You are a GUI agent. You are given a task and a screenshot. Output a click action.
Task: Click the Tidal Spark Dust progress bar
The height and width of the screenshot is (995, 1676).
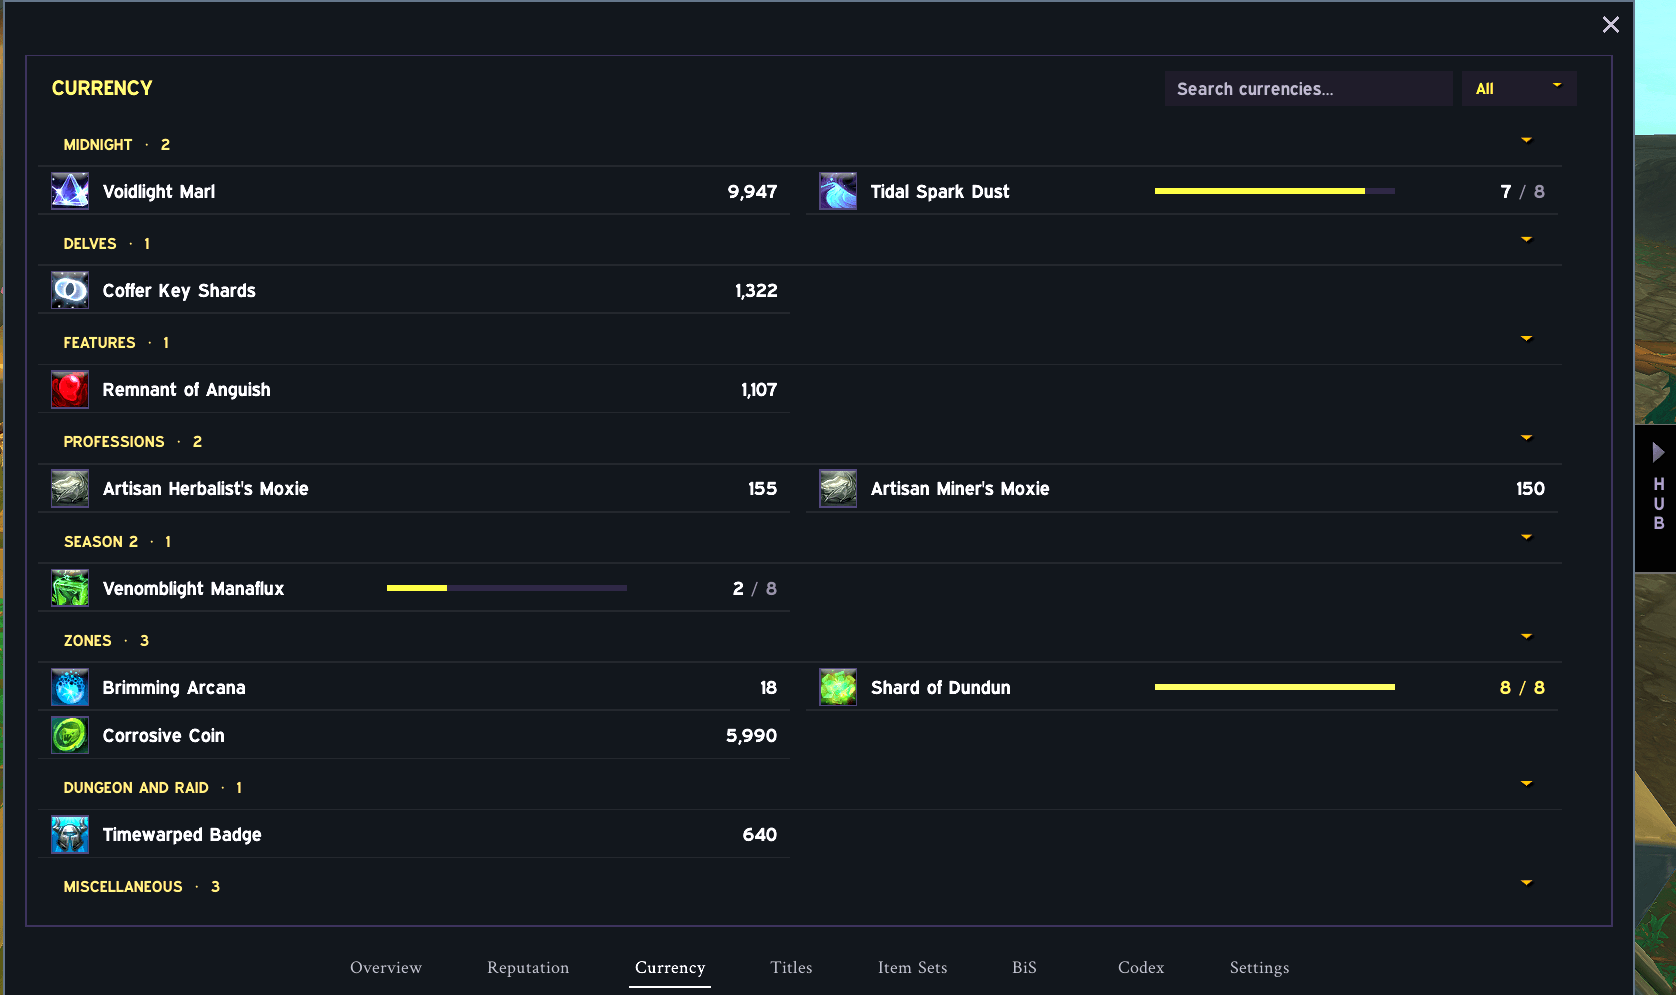click(1274, 191)
